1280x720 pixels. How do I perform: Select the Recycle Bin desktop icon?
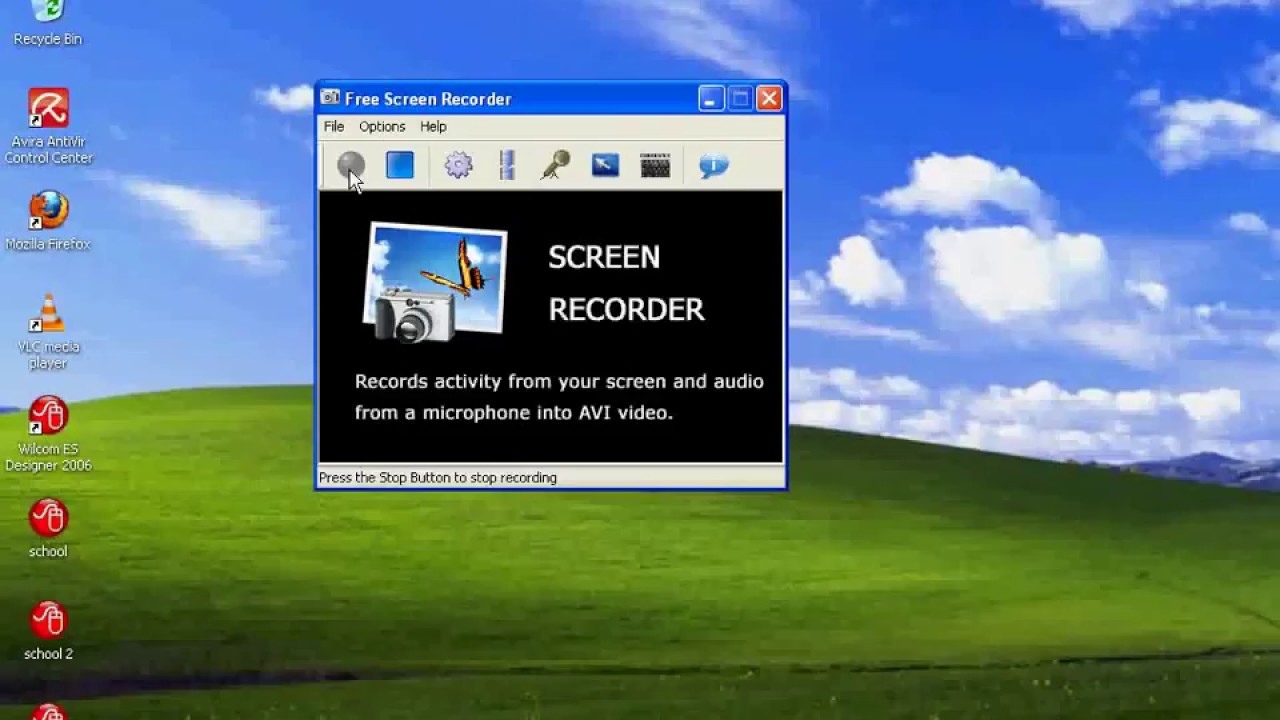click(x=48, y=24)
